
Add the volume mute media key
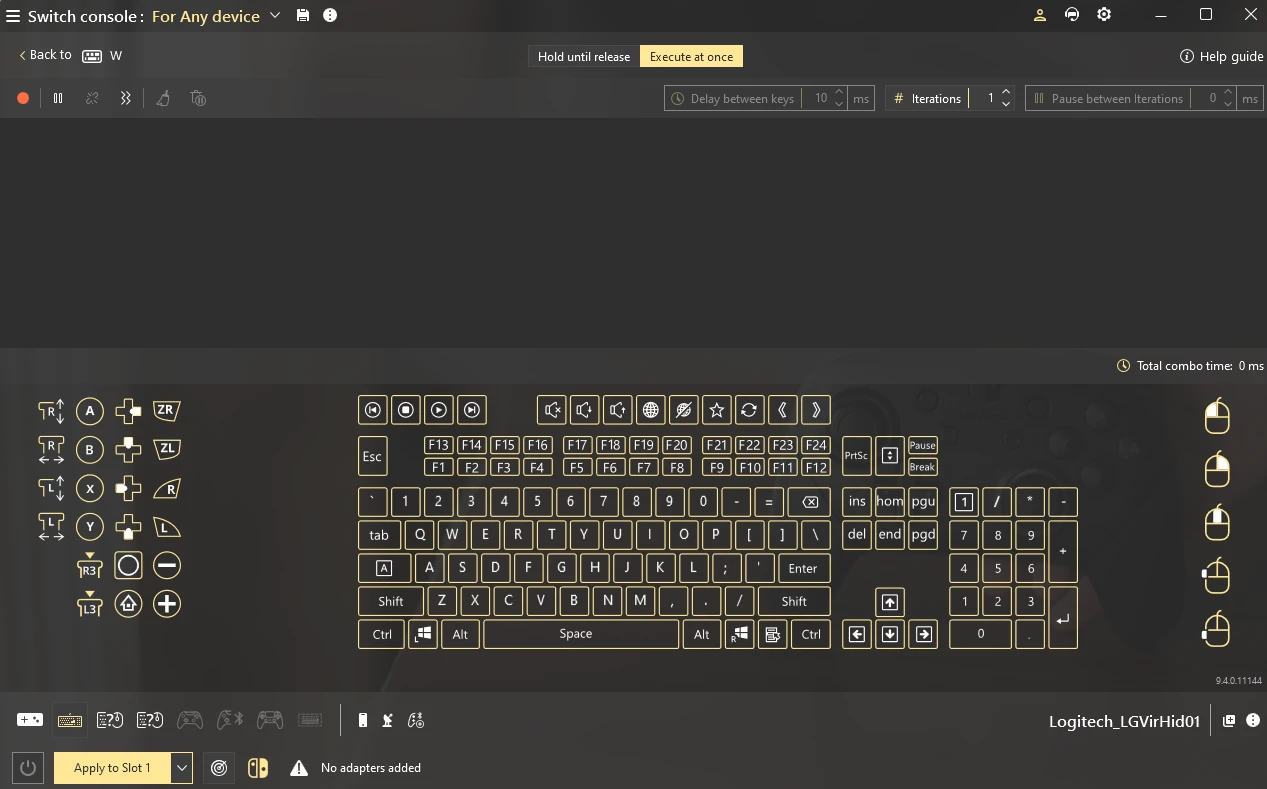[552, 409]
